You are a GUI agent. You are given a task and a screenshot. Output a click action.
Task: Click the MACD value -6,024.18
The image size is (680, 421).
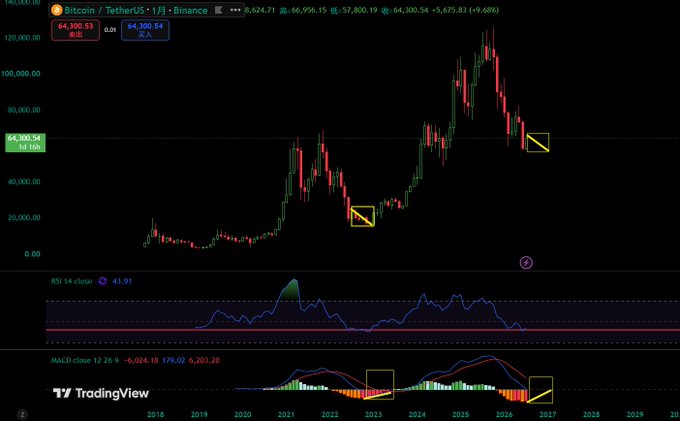tap(141, 360)
